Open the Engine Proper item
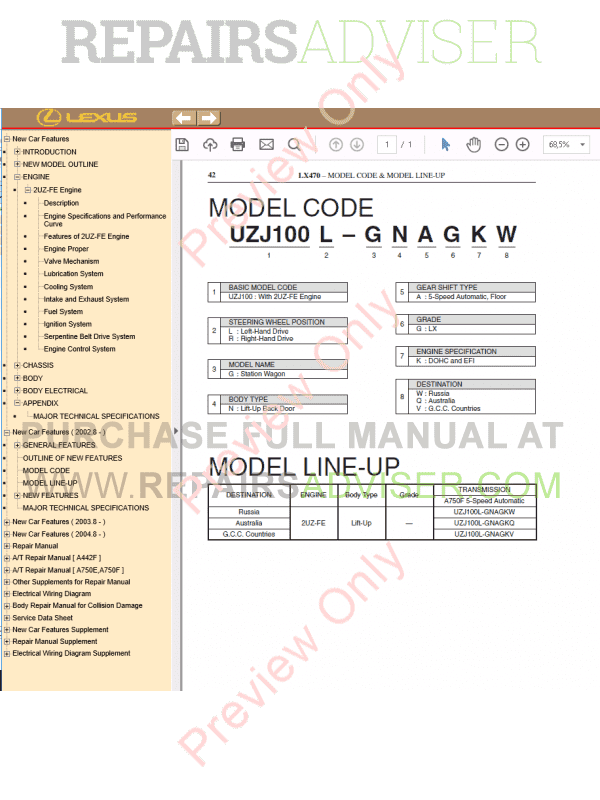600x800 pixels. tap(66, 249)
